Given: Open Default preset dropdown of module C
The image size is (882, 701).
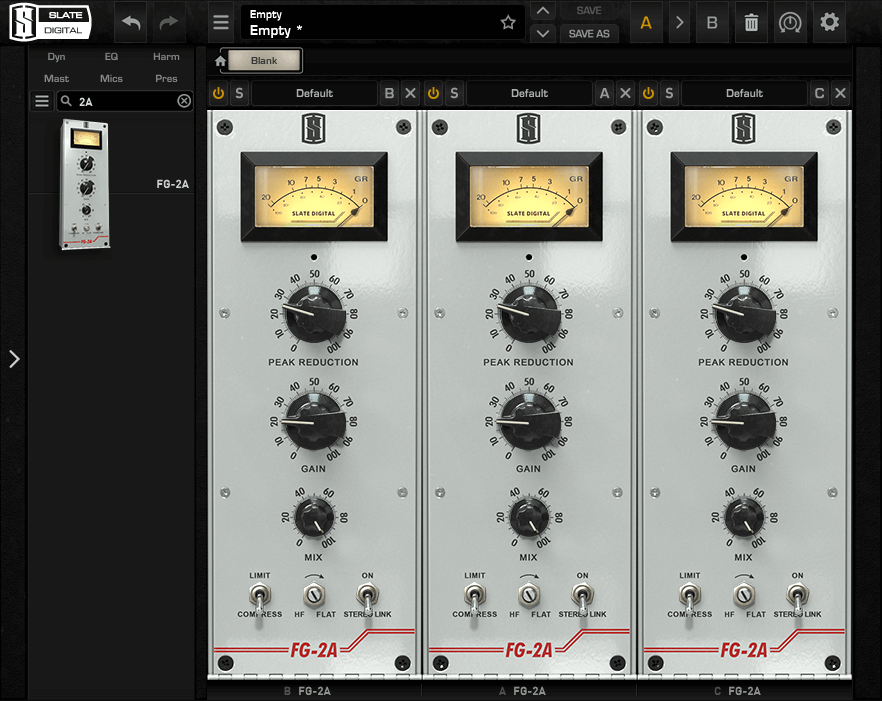Looking at the screenshot, I should point(744,93).
